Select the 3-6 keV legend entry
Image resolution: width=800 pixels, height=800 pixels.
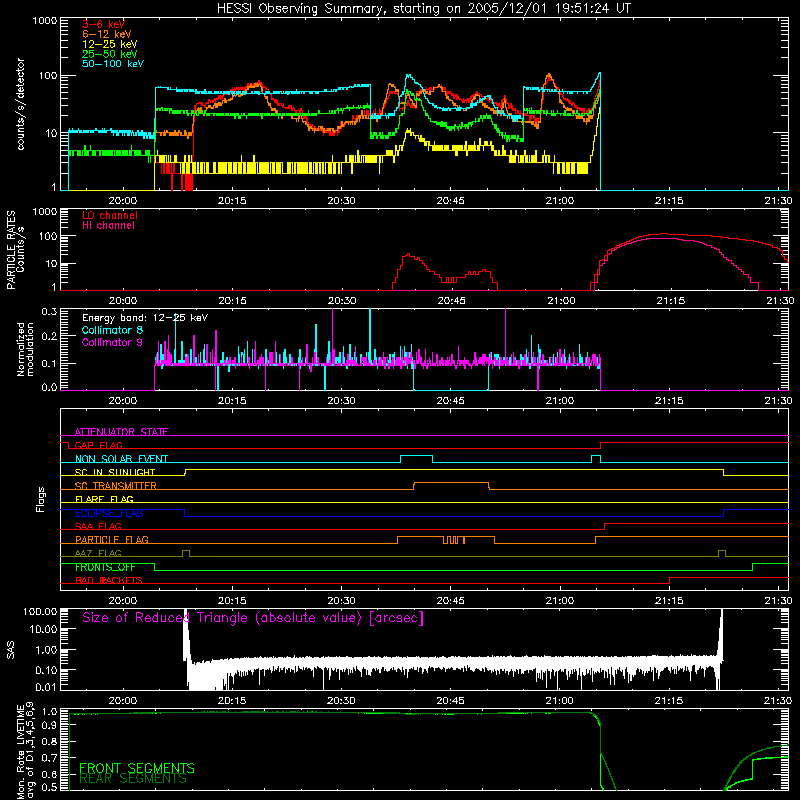click(x=103, y=24)
